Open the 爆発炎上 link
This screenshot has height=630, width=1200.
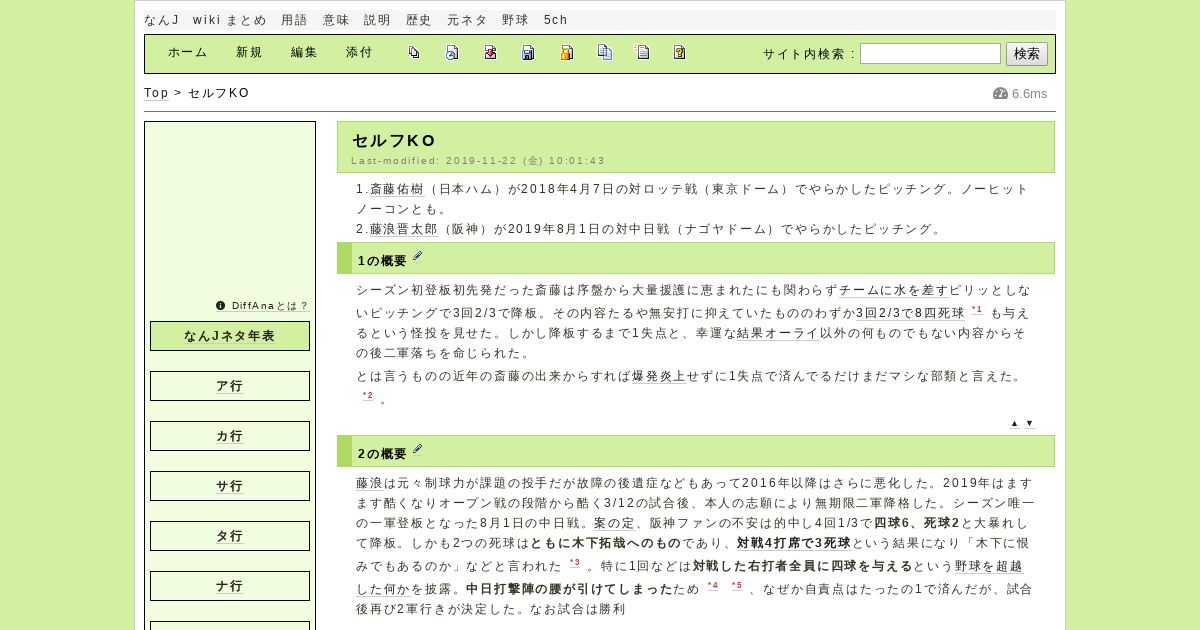coord(658,376)
